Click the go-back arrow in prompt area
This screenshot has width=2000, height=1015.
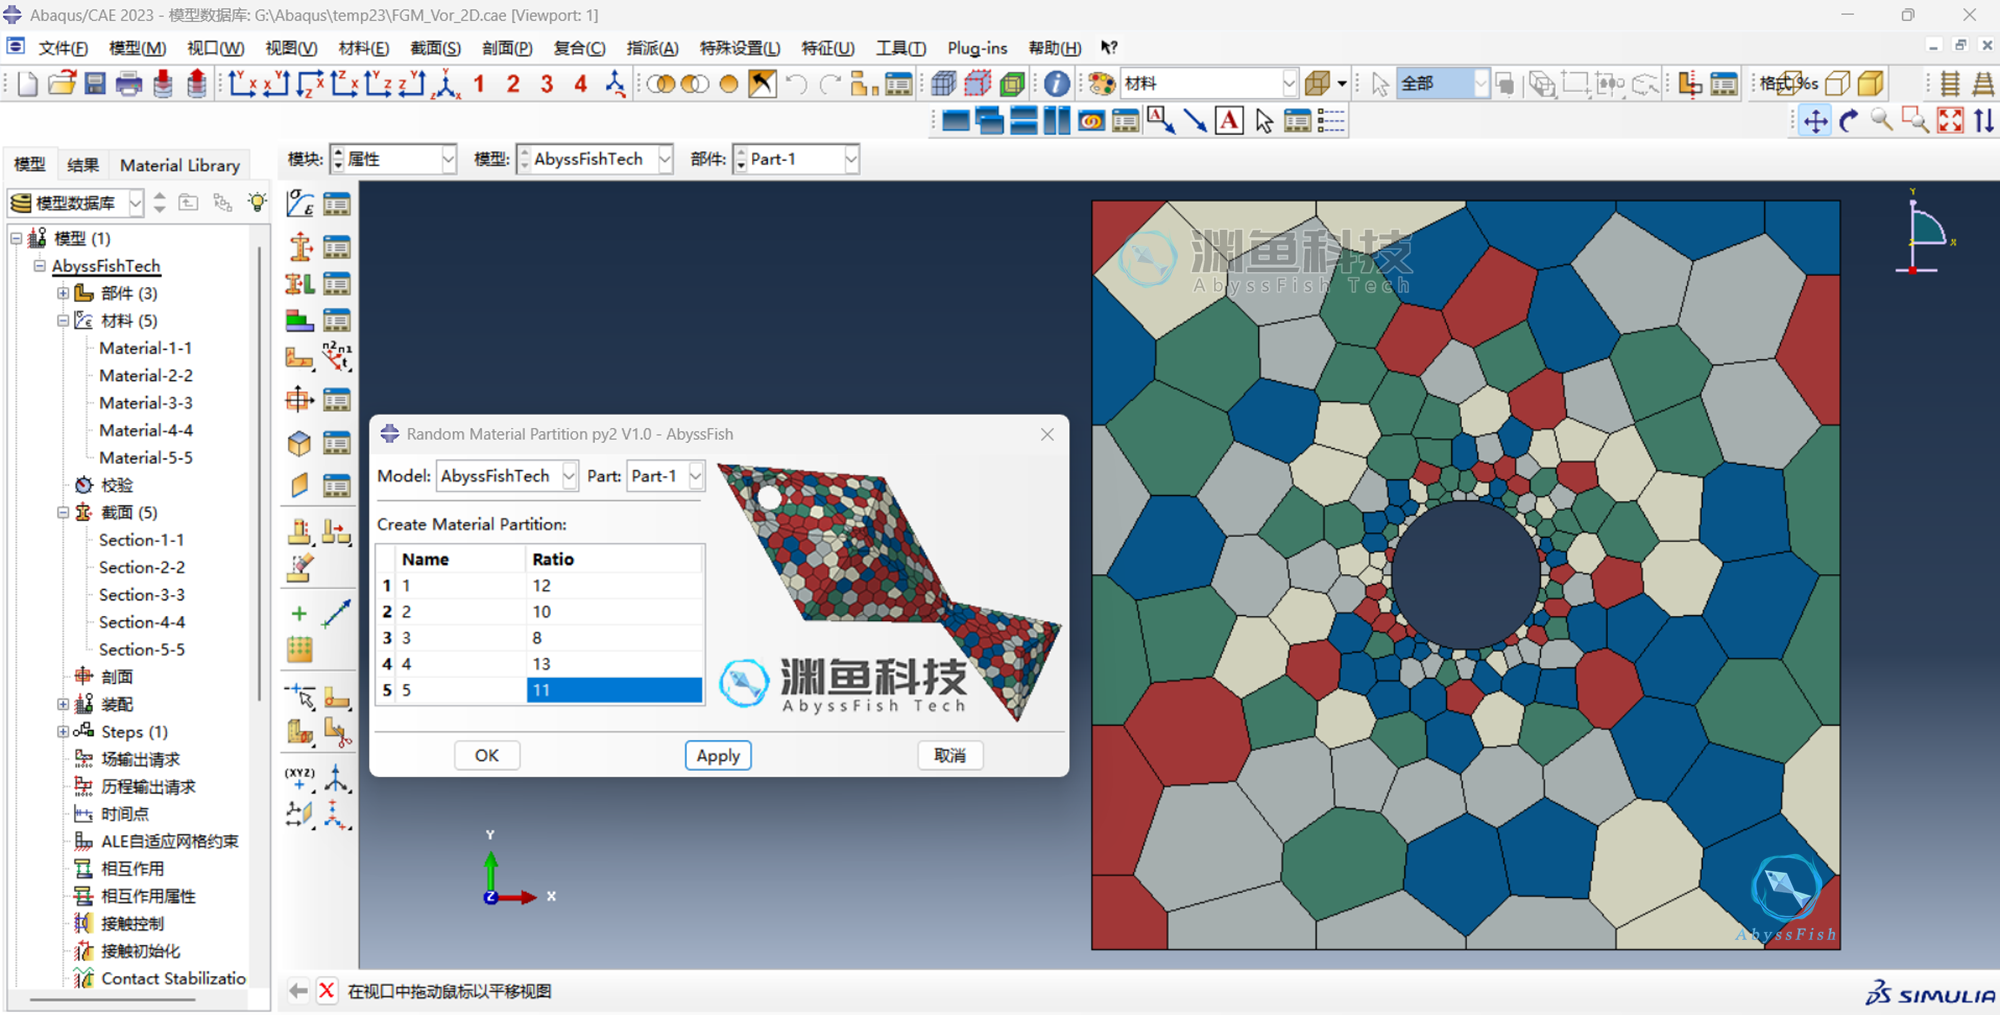(298, 991)
